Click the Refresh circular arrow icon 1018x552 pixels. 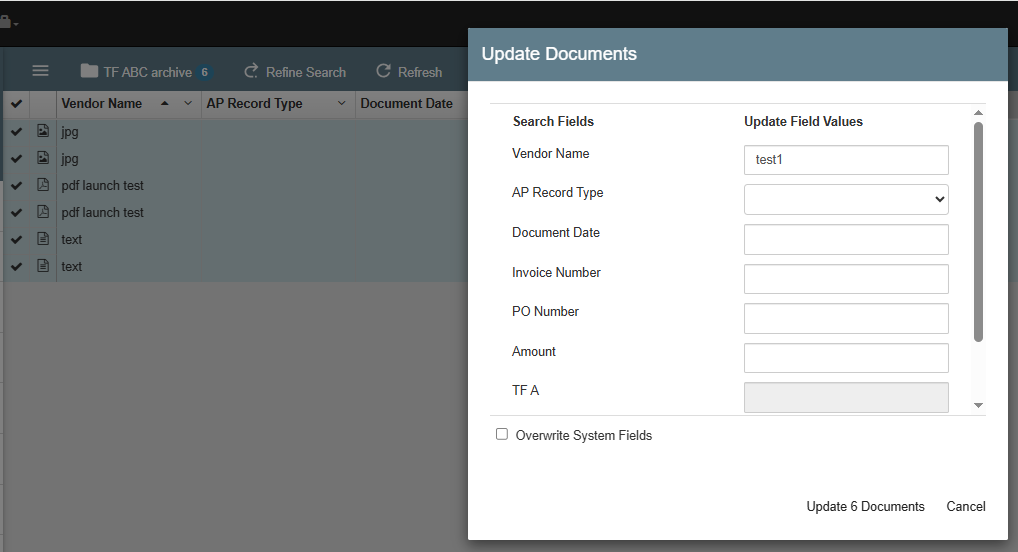(383, 71)
